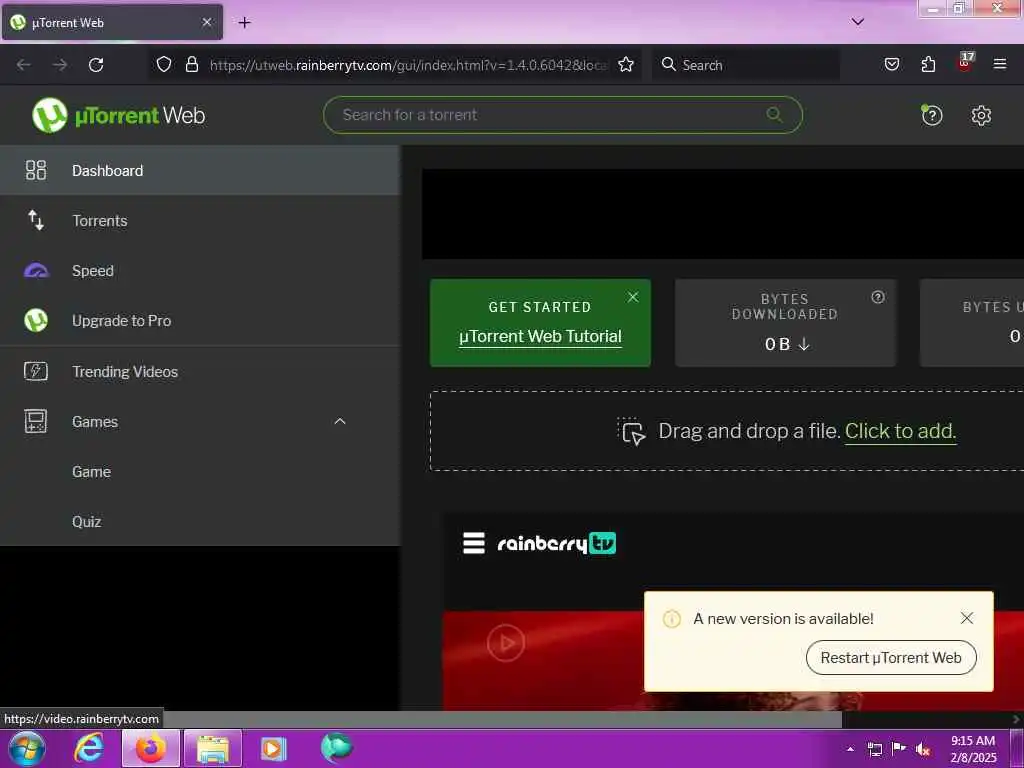Click the Torrents up-down arrows icon

click(x=36, y=221)
